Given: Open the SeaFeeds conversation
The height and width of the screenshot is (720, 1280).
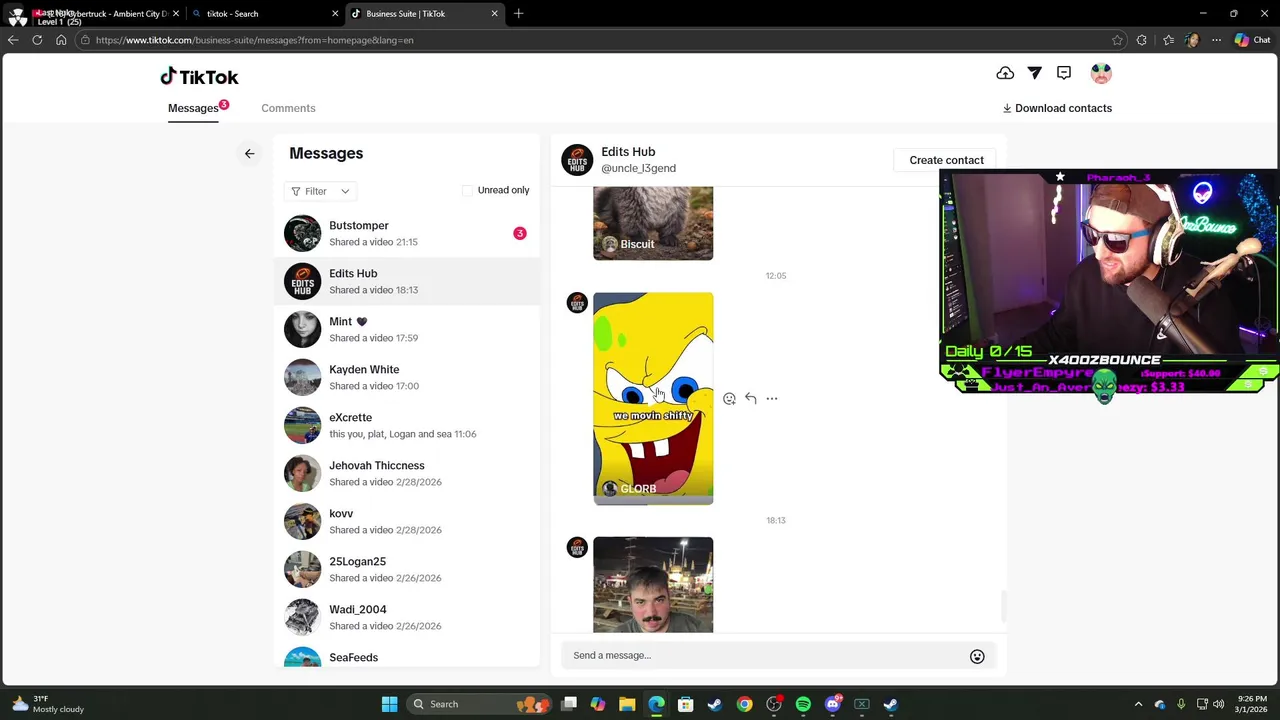Looking at the screenshot, I should [407, 655].
